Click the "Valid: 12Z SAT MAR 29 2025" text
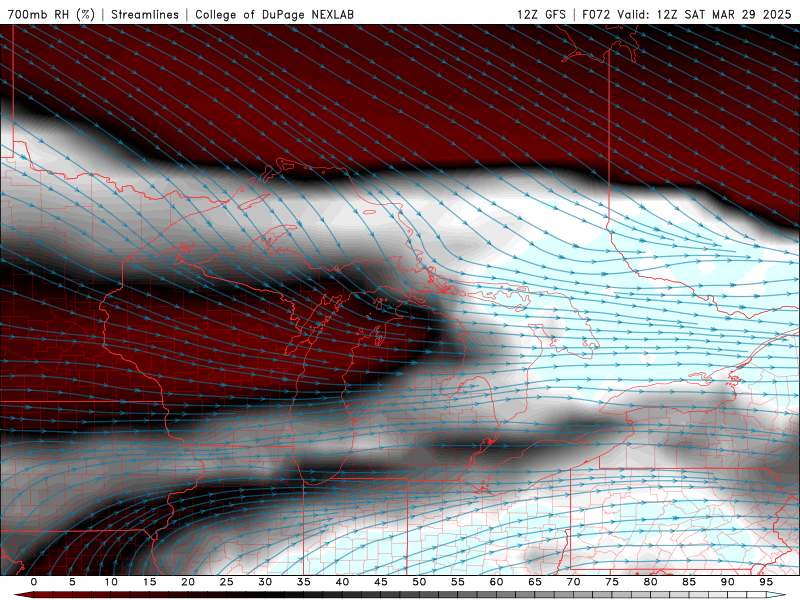 click(704, 14)
